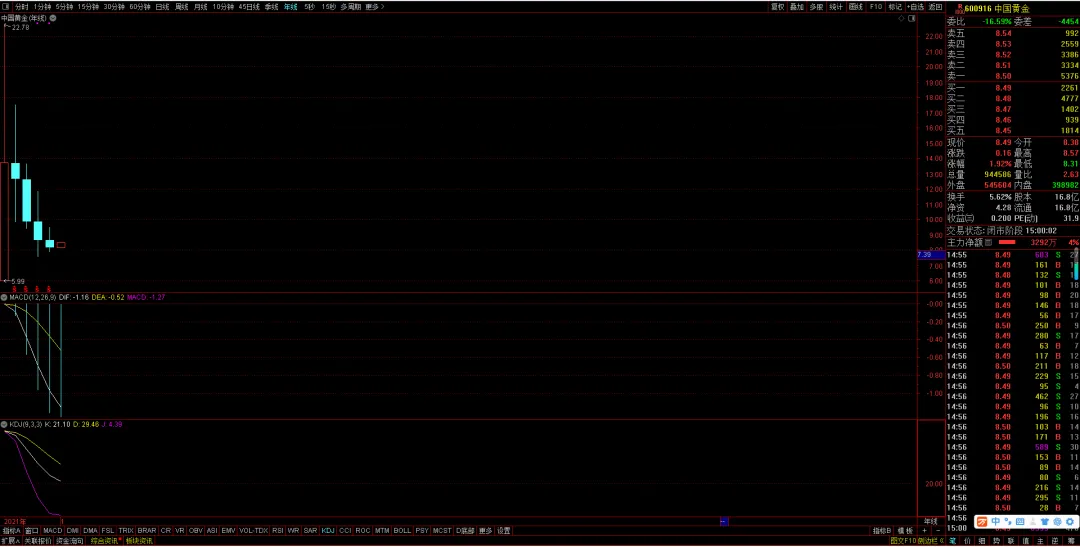Open the dropdown next to 中国黄金(年线) title
Viewport: 1080px width, 547px height.
click(x=53, y=18)
